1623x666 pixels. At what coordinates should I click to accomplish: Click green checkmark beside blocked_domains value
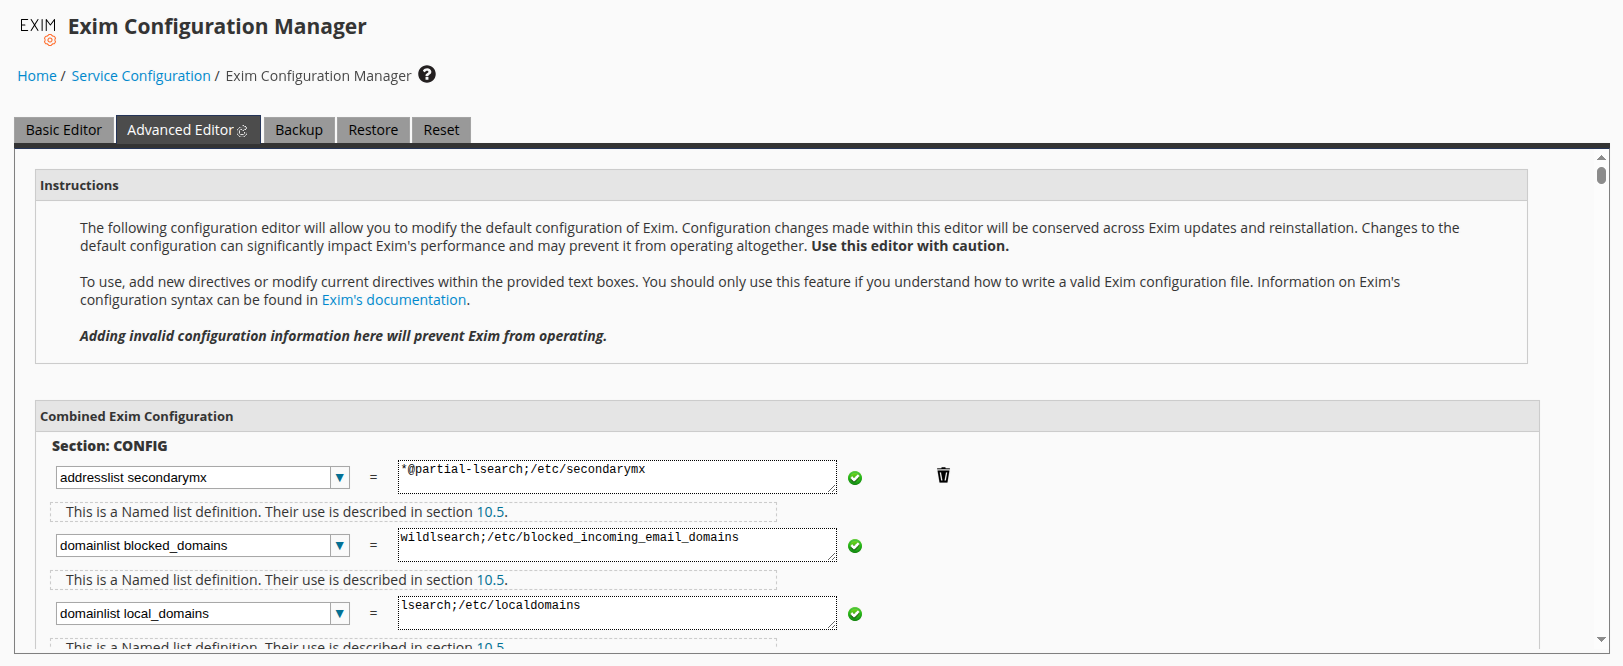pos(855,546)
